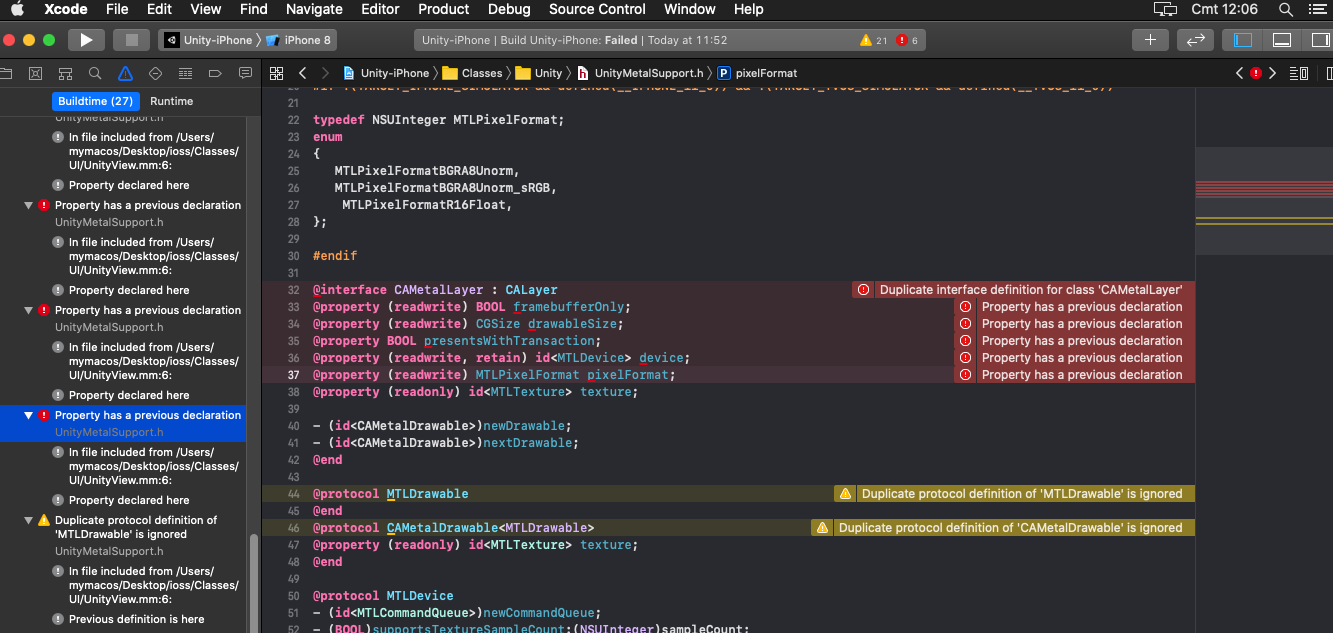Show the 6 errors in toolbar
Image resolution: width=1333 pixels, height=633 pixels.
click(x=908, y=41)
